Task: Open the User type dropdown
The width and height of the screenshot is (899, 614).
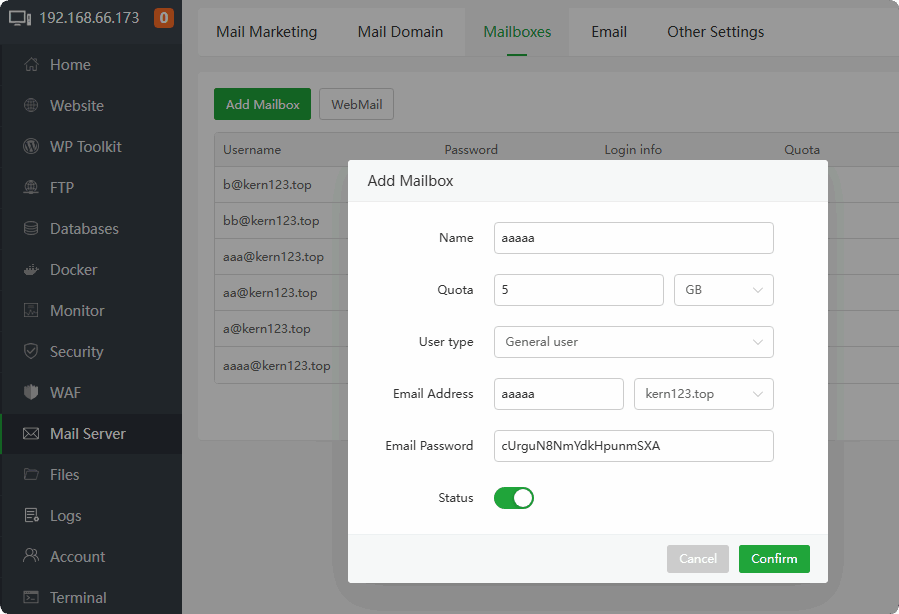Action: click(633, 342)
